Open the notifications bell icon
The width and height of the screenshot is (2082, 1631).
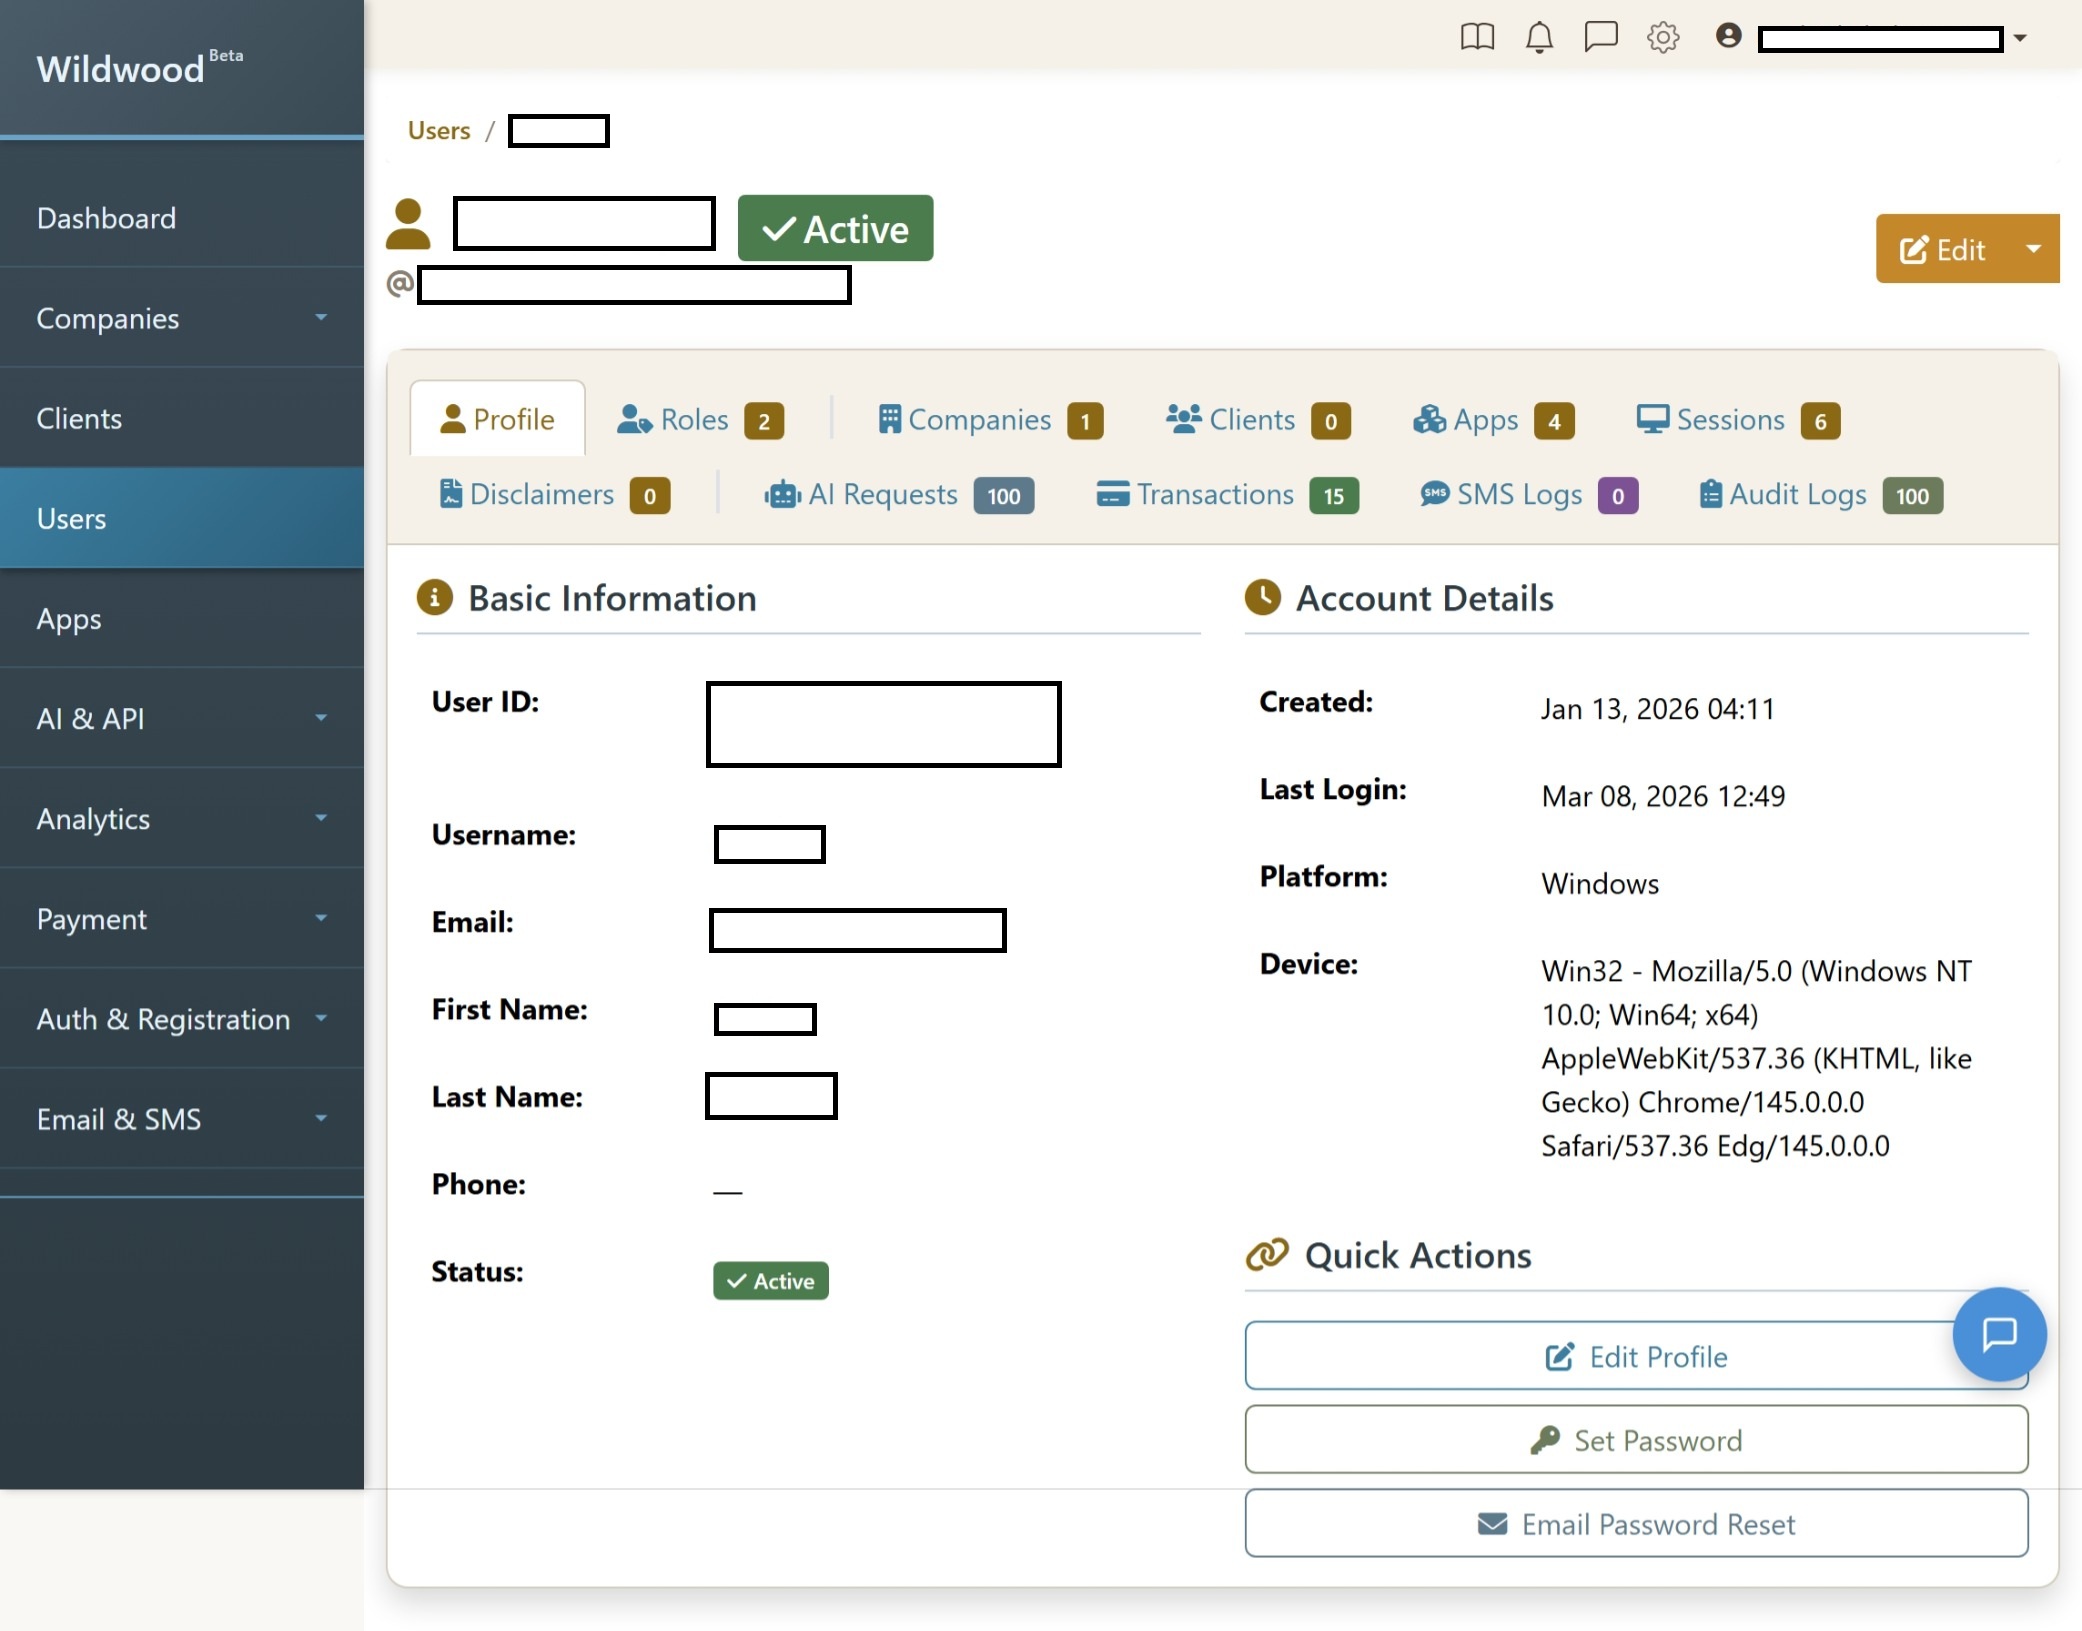click(x=1538, y=37)
